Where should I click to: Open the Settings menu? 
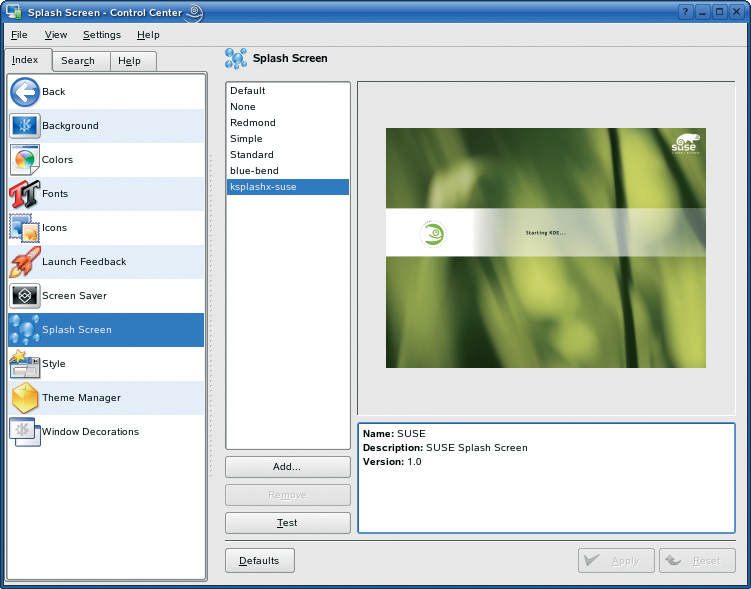pos(102,35)
